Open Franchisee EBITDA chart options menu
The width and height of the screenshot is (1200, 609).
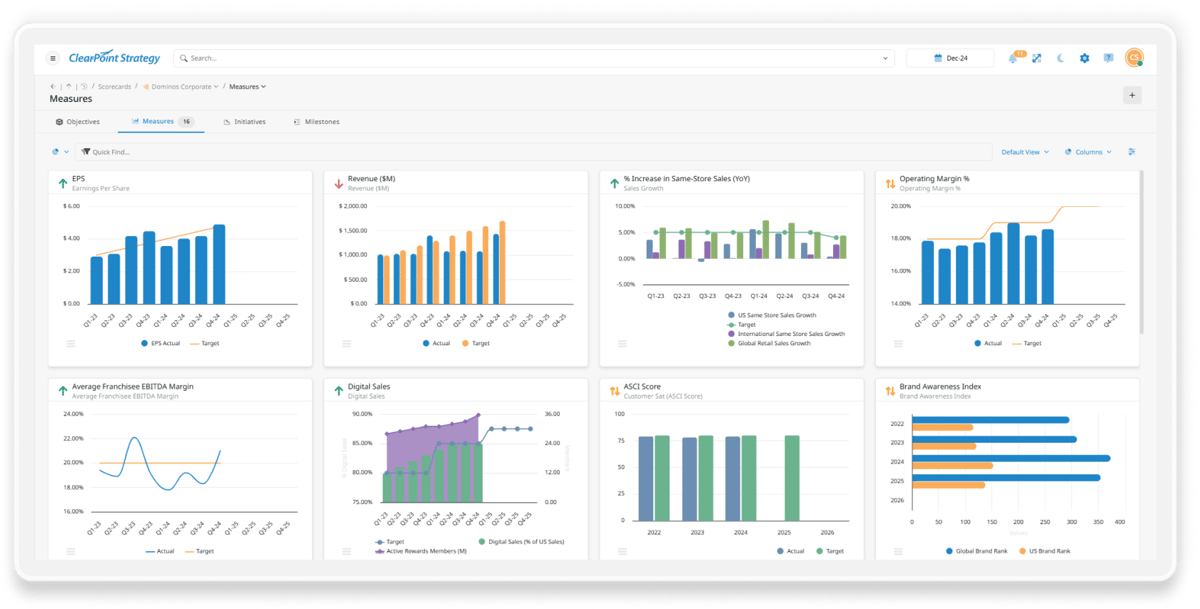[71, 552]
